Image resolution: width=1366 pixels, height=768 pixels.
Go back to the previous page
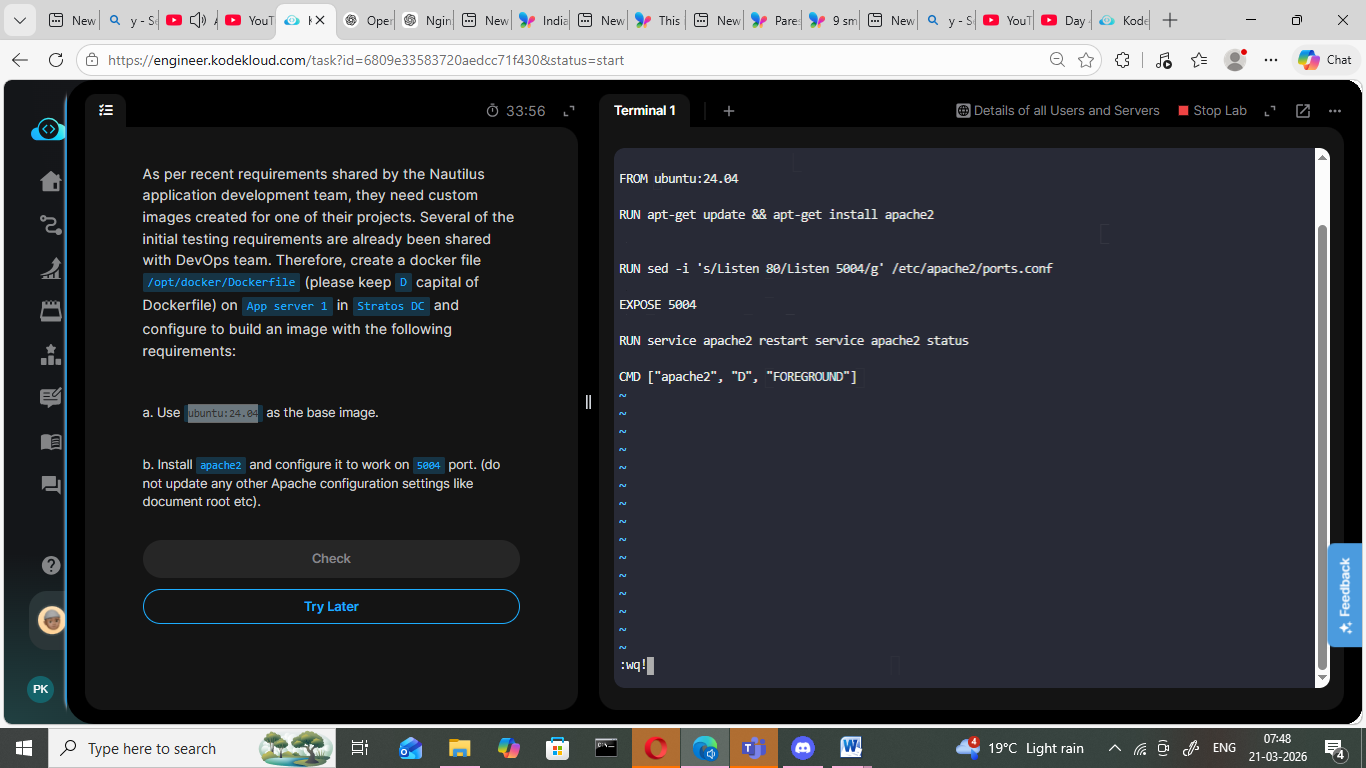pos(20,60)
